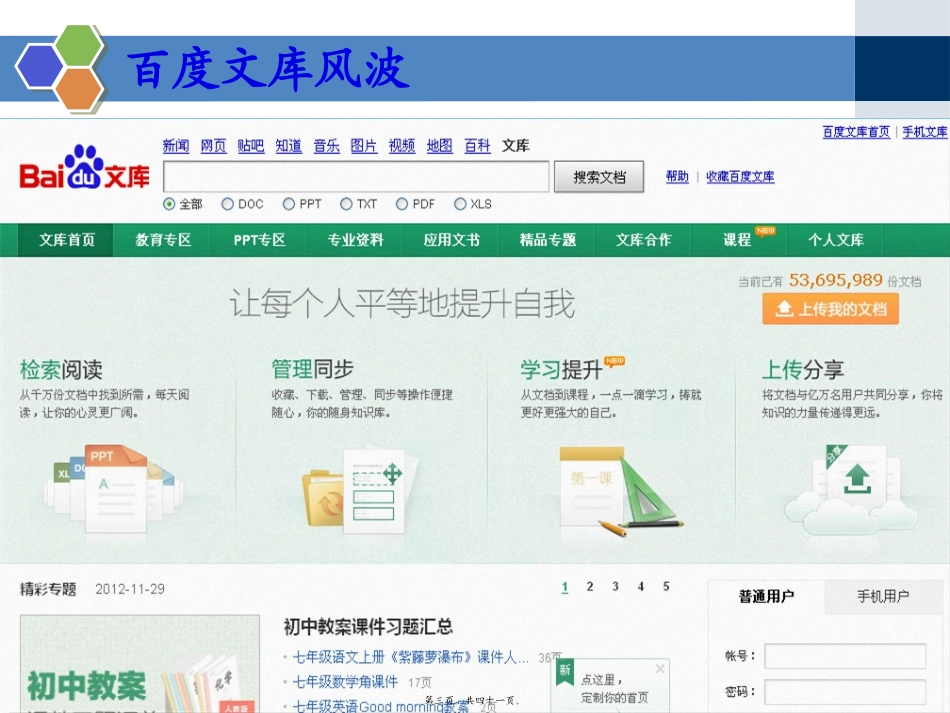950x713 pixels.
Task: Click the 百度文库首页 link
Action: (x=856, y=131)
